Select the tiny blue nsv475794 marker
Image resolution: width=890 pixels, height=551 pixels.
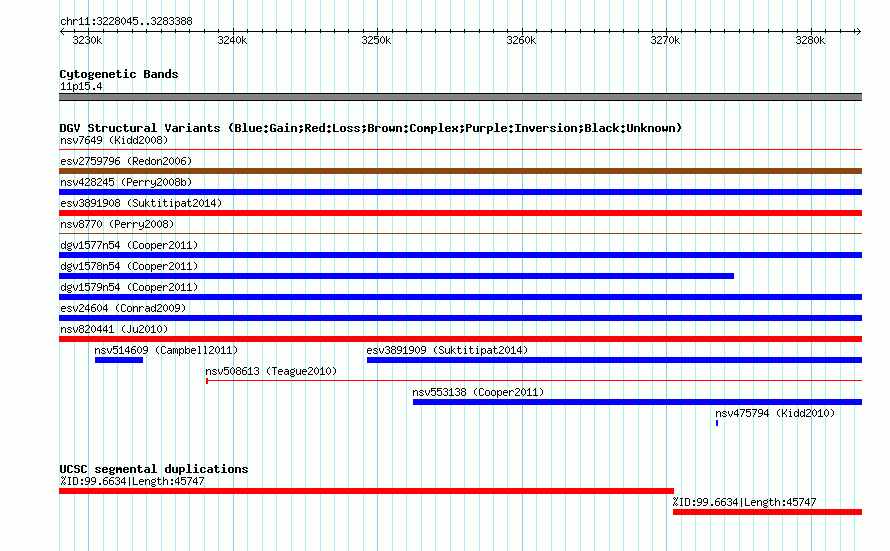(717, 423)
